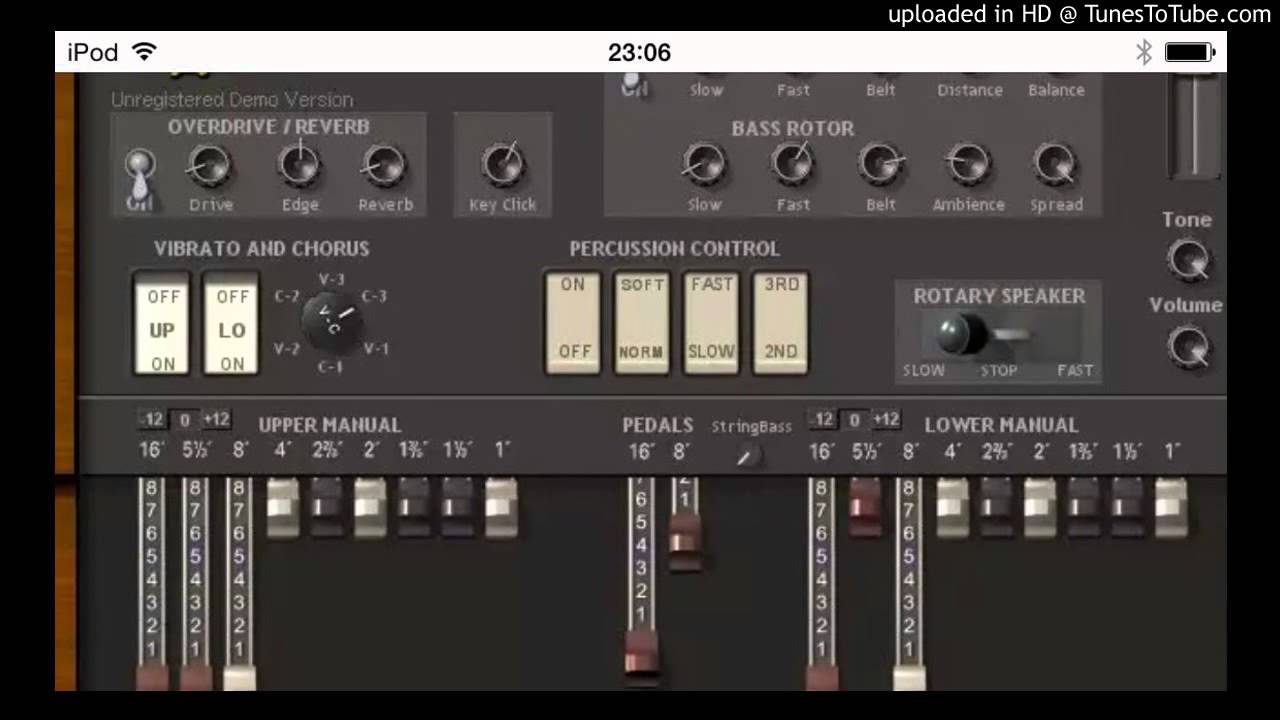Click Upper Manual 4' drawbar
The width and height of the screenshot is (1280, 720).
click(283, 507)
